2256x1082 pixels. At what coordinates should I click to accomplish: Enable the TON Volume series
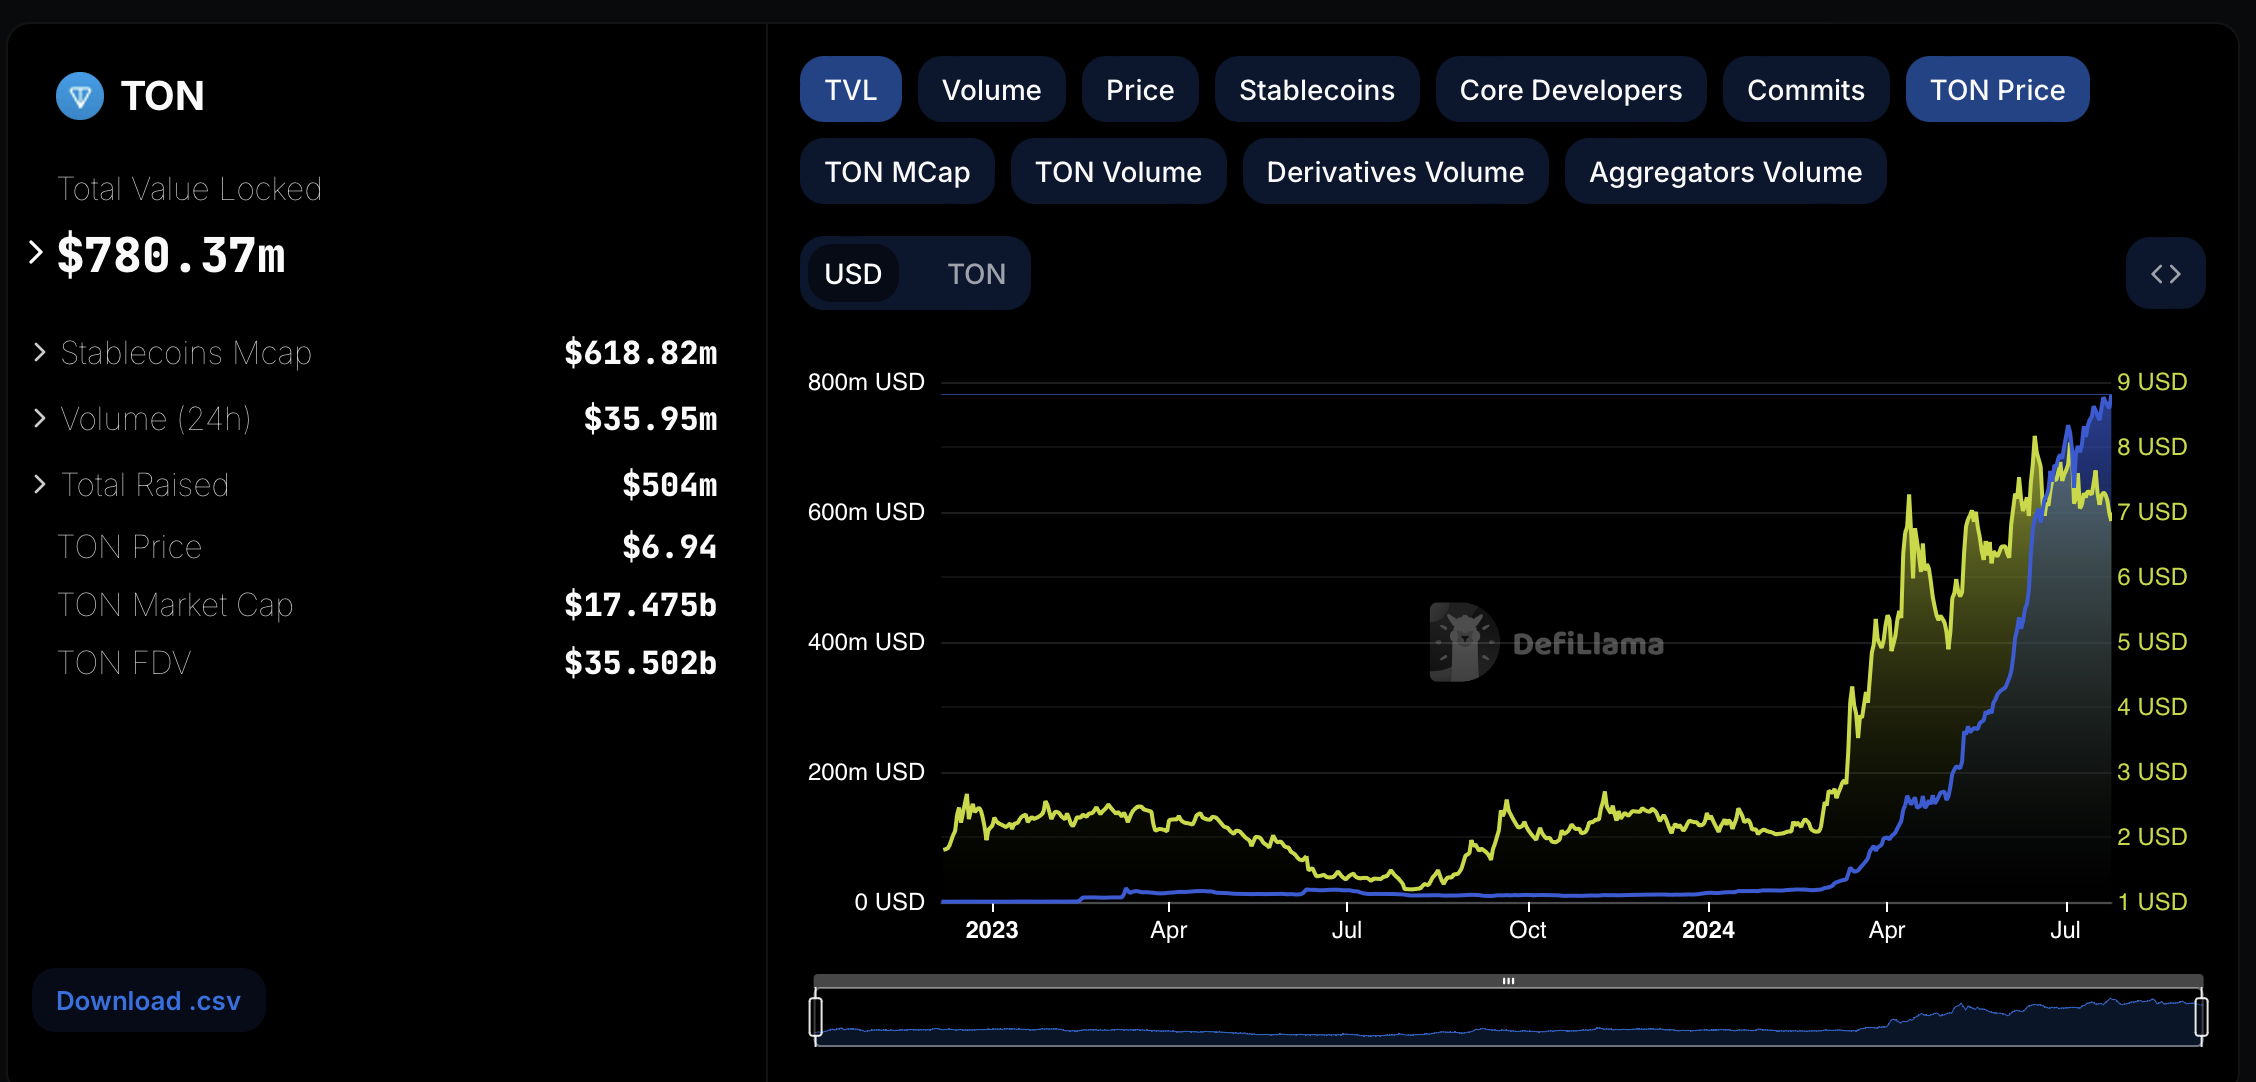click(x=1118, y=172)
